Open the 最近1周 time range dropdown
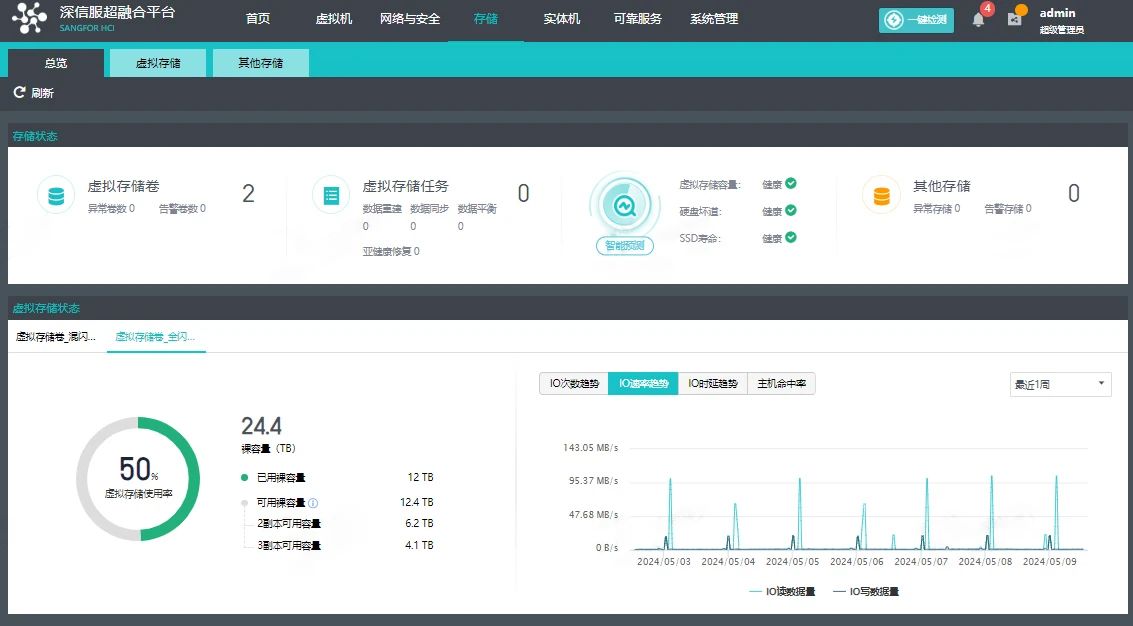Image resolution: width=1133 pixels, height=626 pixels. (1060, 384)
